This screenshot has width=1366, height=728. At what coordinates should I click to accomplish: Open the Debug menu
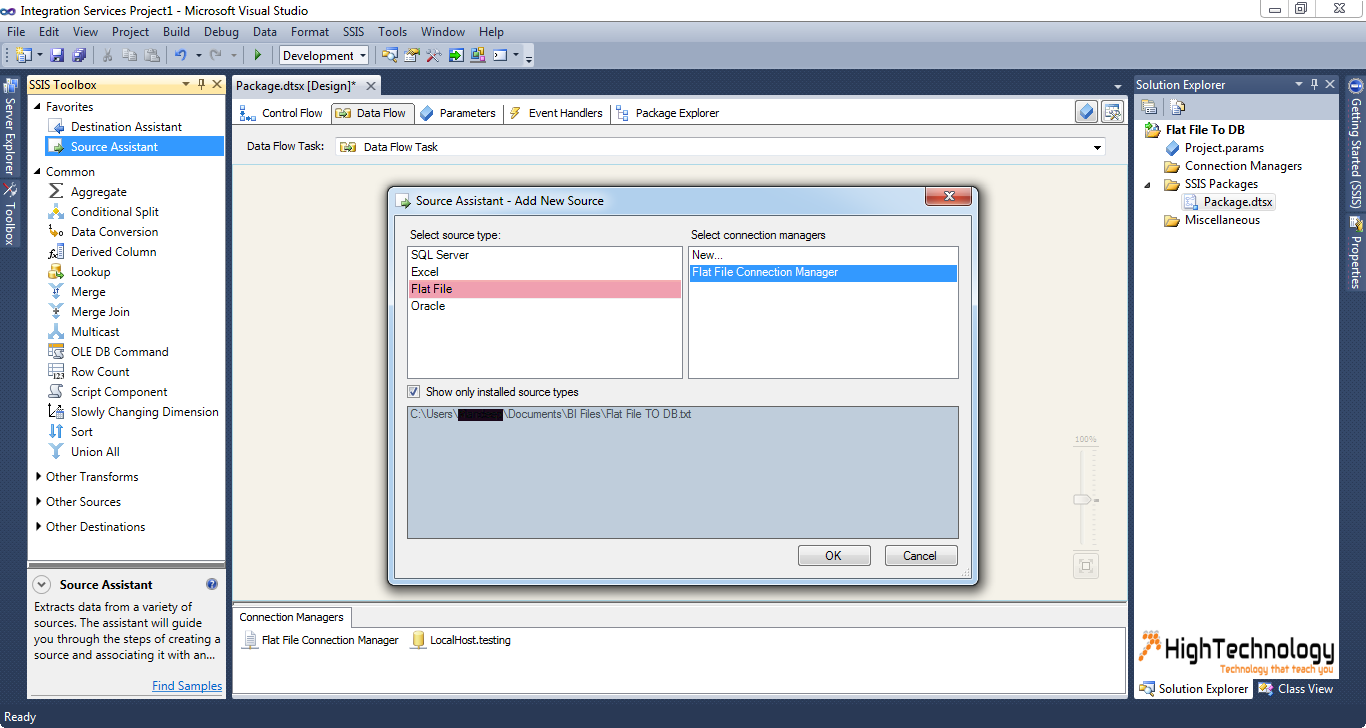coord(221,32)
